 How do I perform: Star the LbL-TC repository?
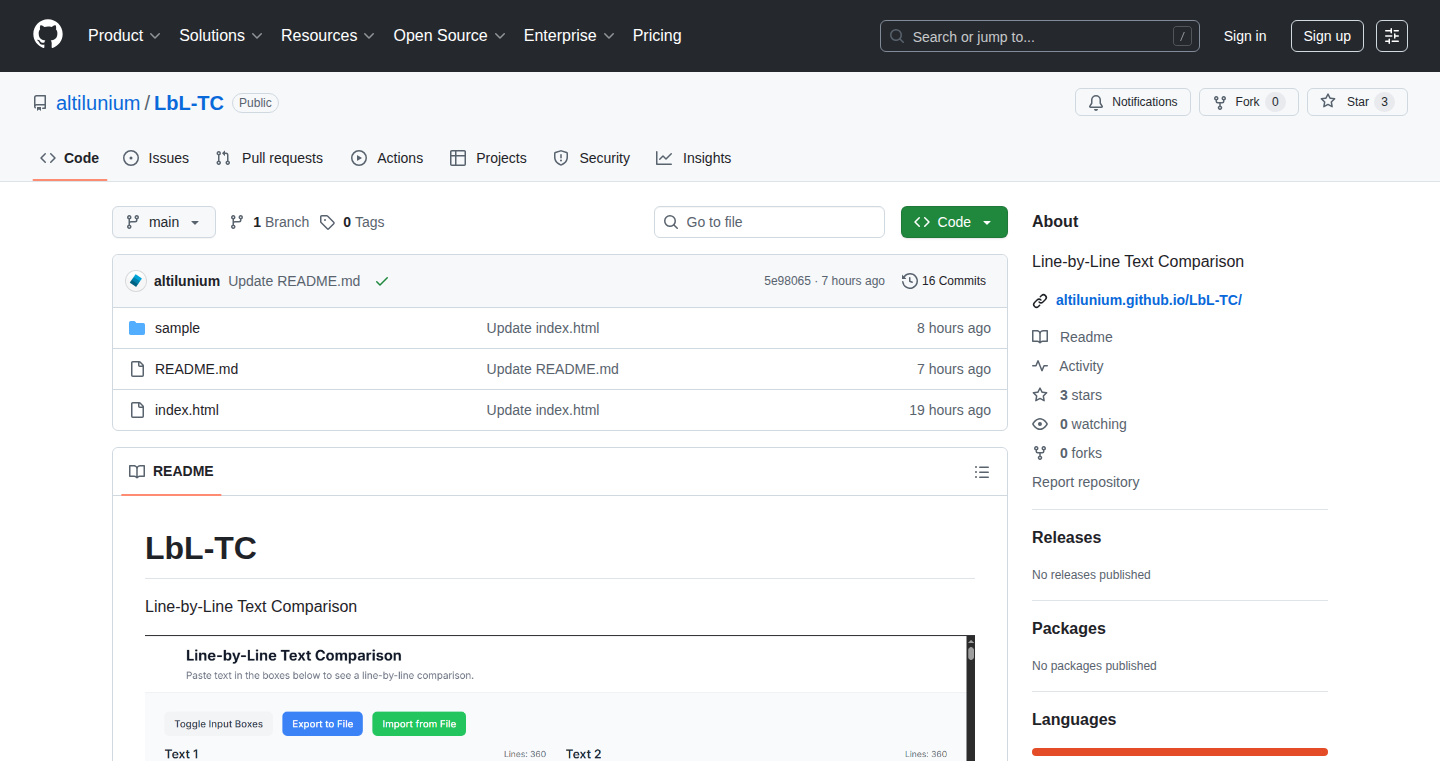click(1357, 102)
